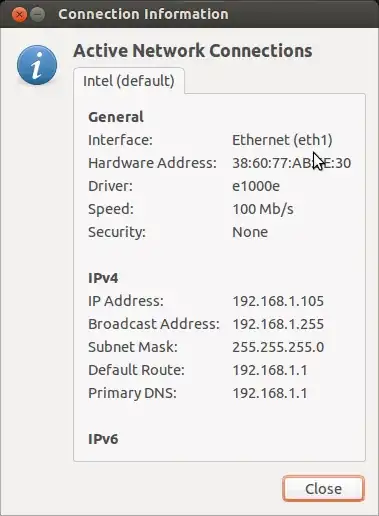Click the Broadcast Address value 192.168.1.255
The width and height of the screenshot is (379, 516).
point(278,324)
